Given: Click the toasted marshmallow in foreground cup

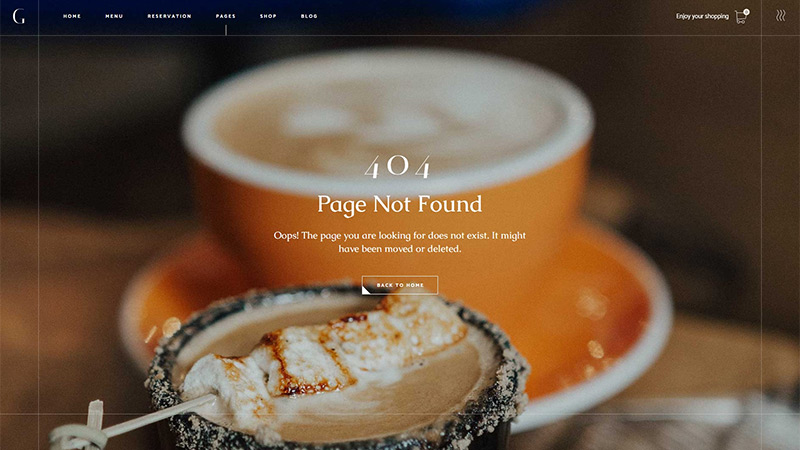Looking at the screenshot, I should (x=327, y=352).
